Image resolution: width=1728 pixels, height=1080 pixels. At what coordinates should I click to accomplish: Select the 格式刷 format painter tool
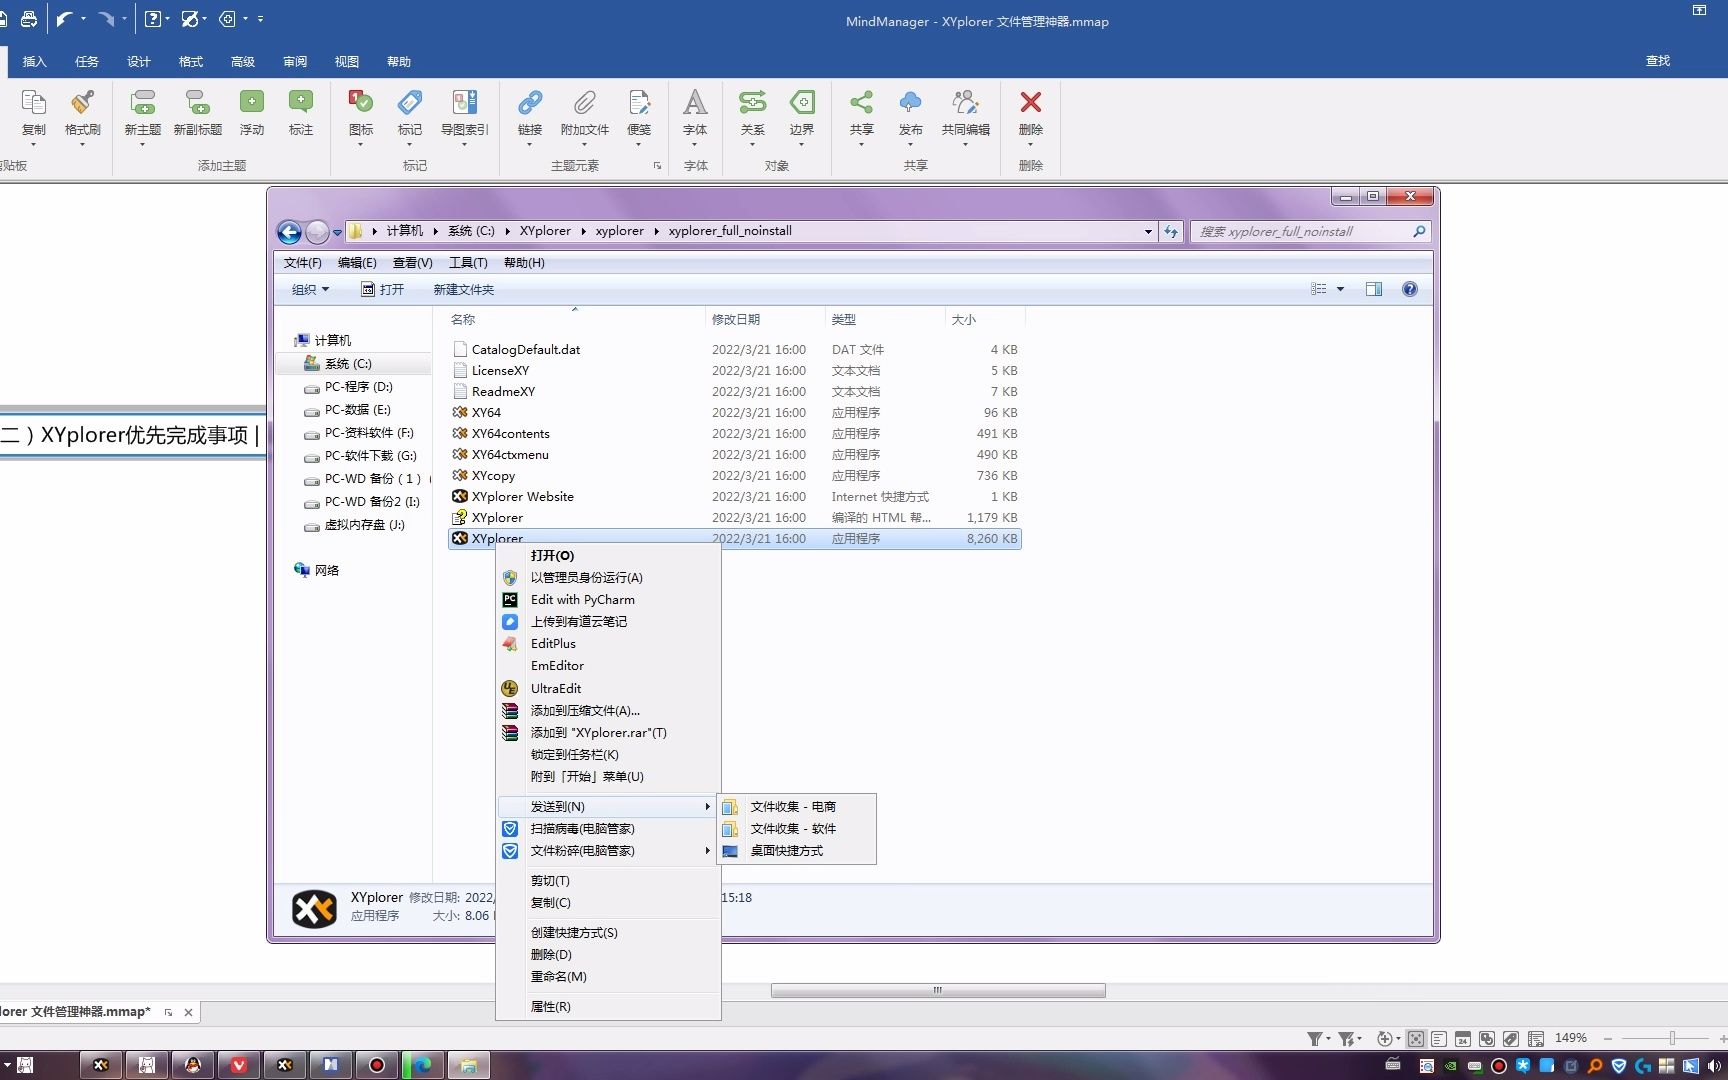83,103
